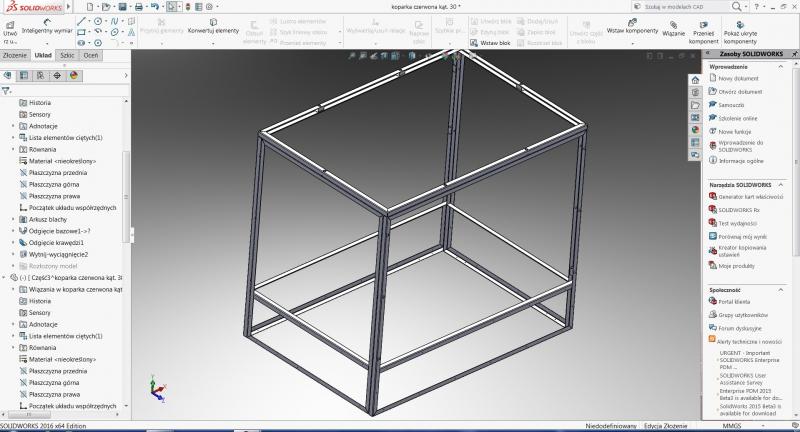
Task: Open the Wstaw komponenty dropdown arrow
Action: tap(632, 44)
